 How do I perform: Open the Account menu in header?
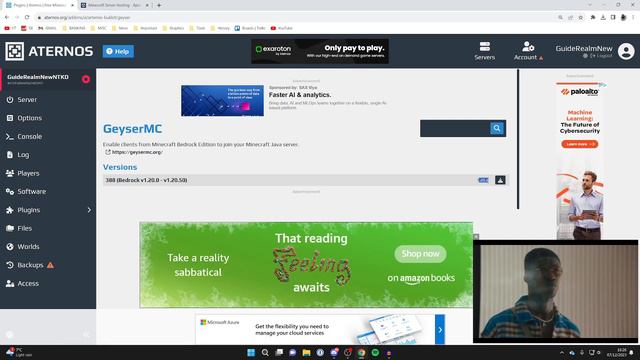click(528, 51)
